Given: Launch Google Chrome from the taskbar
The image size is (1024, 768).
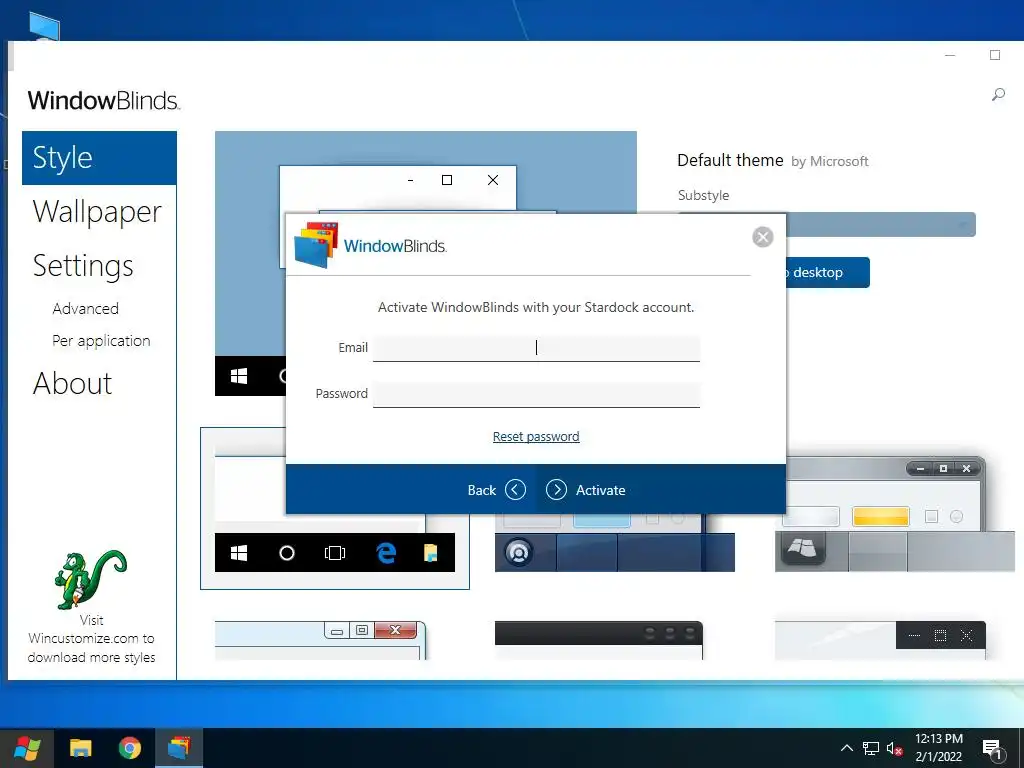Looking at the screenshot, I should click(130, 748).
